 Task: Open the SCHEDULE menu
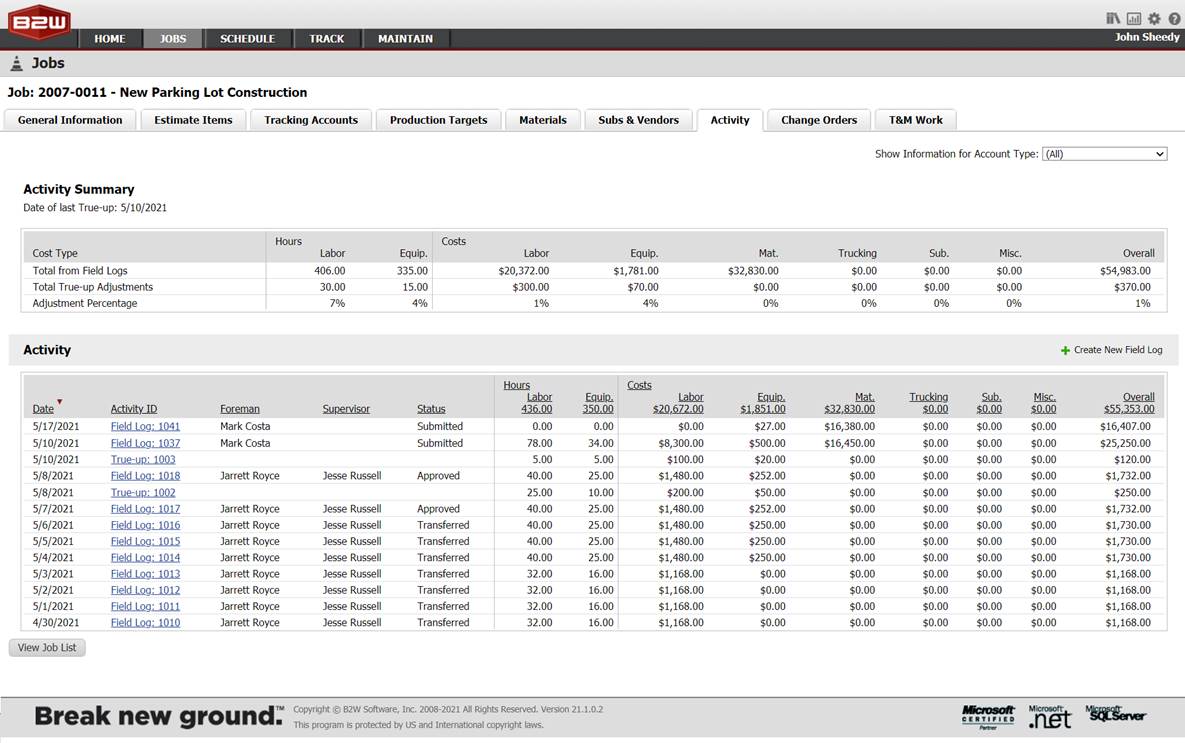pos(247,39)
